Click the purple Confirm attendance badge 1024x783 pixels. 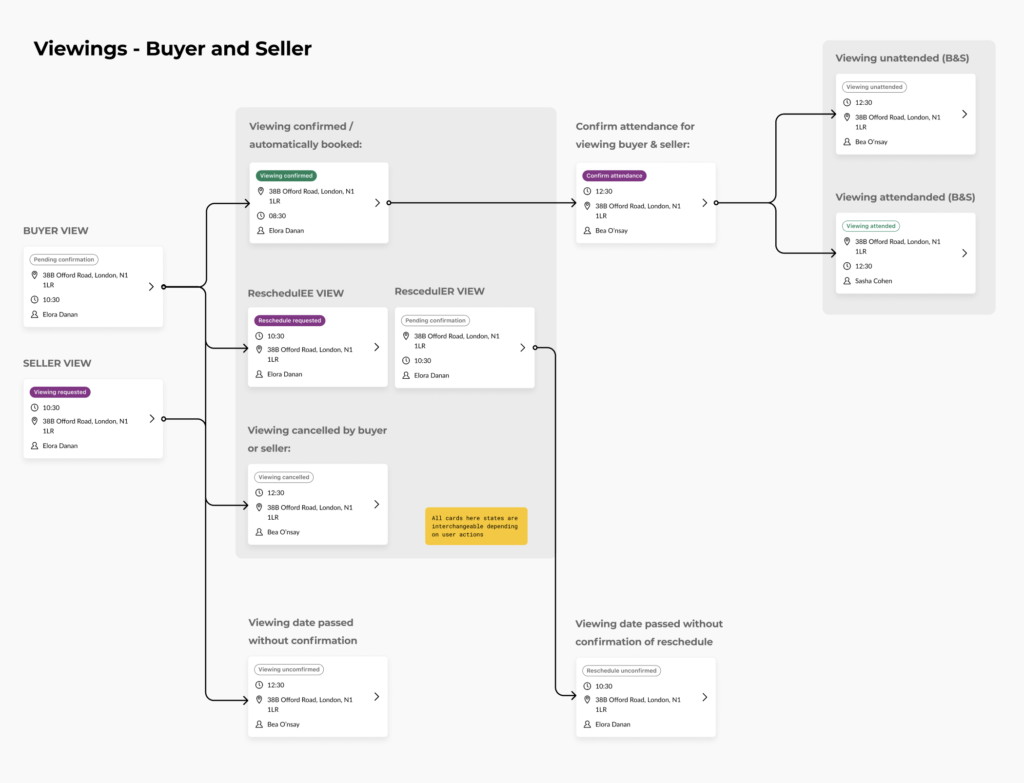pyautogui.click(x=614, y=175)
